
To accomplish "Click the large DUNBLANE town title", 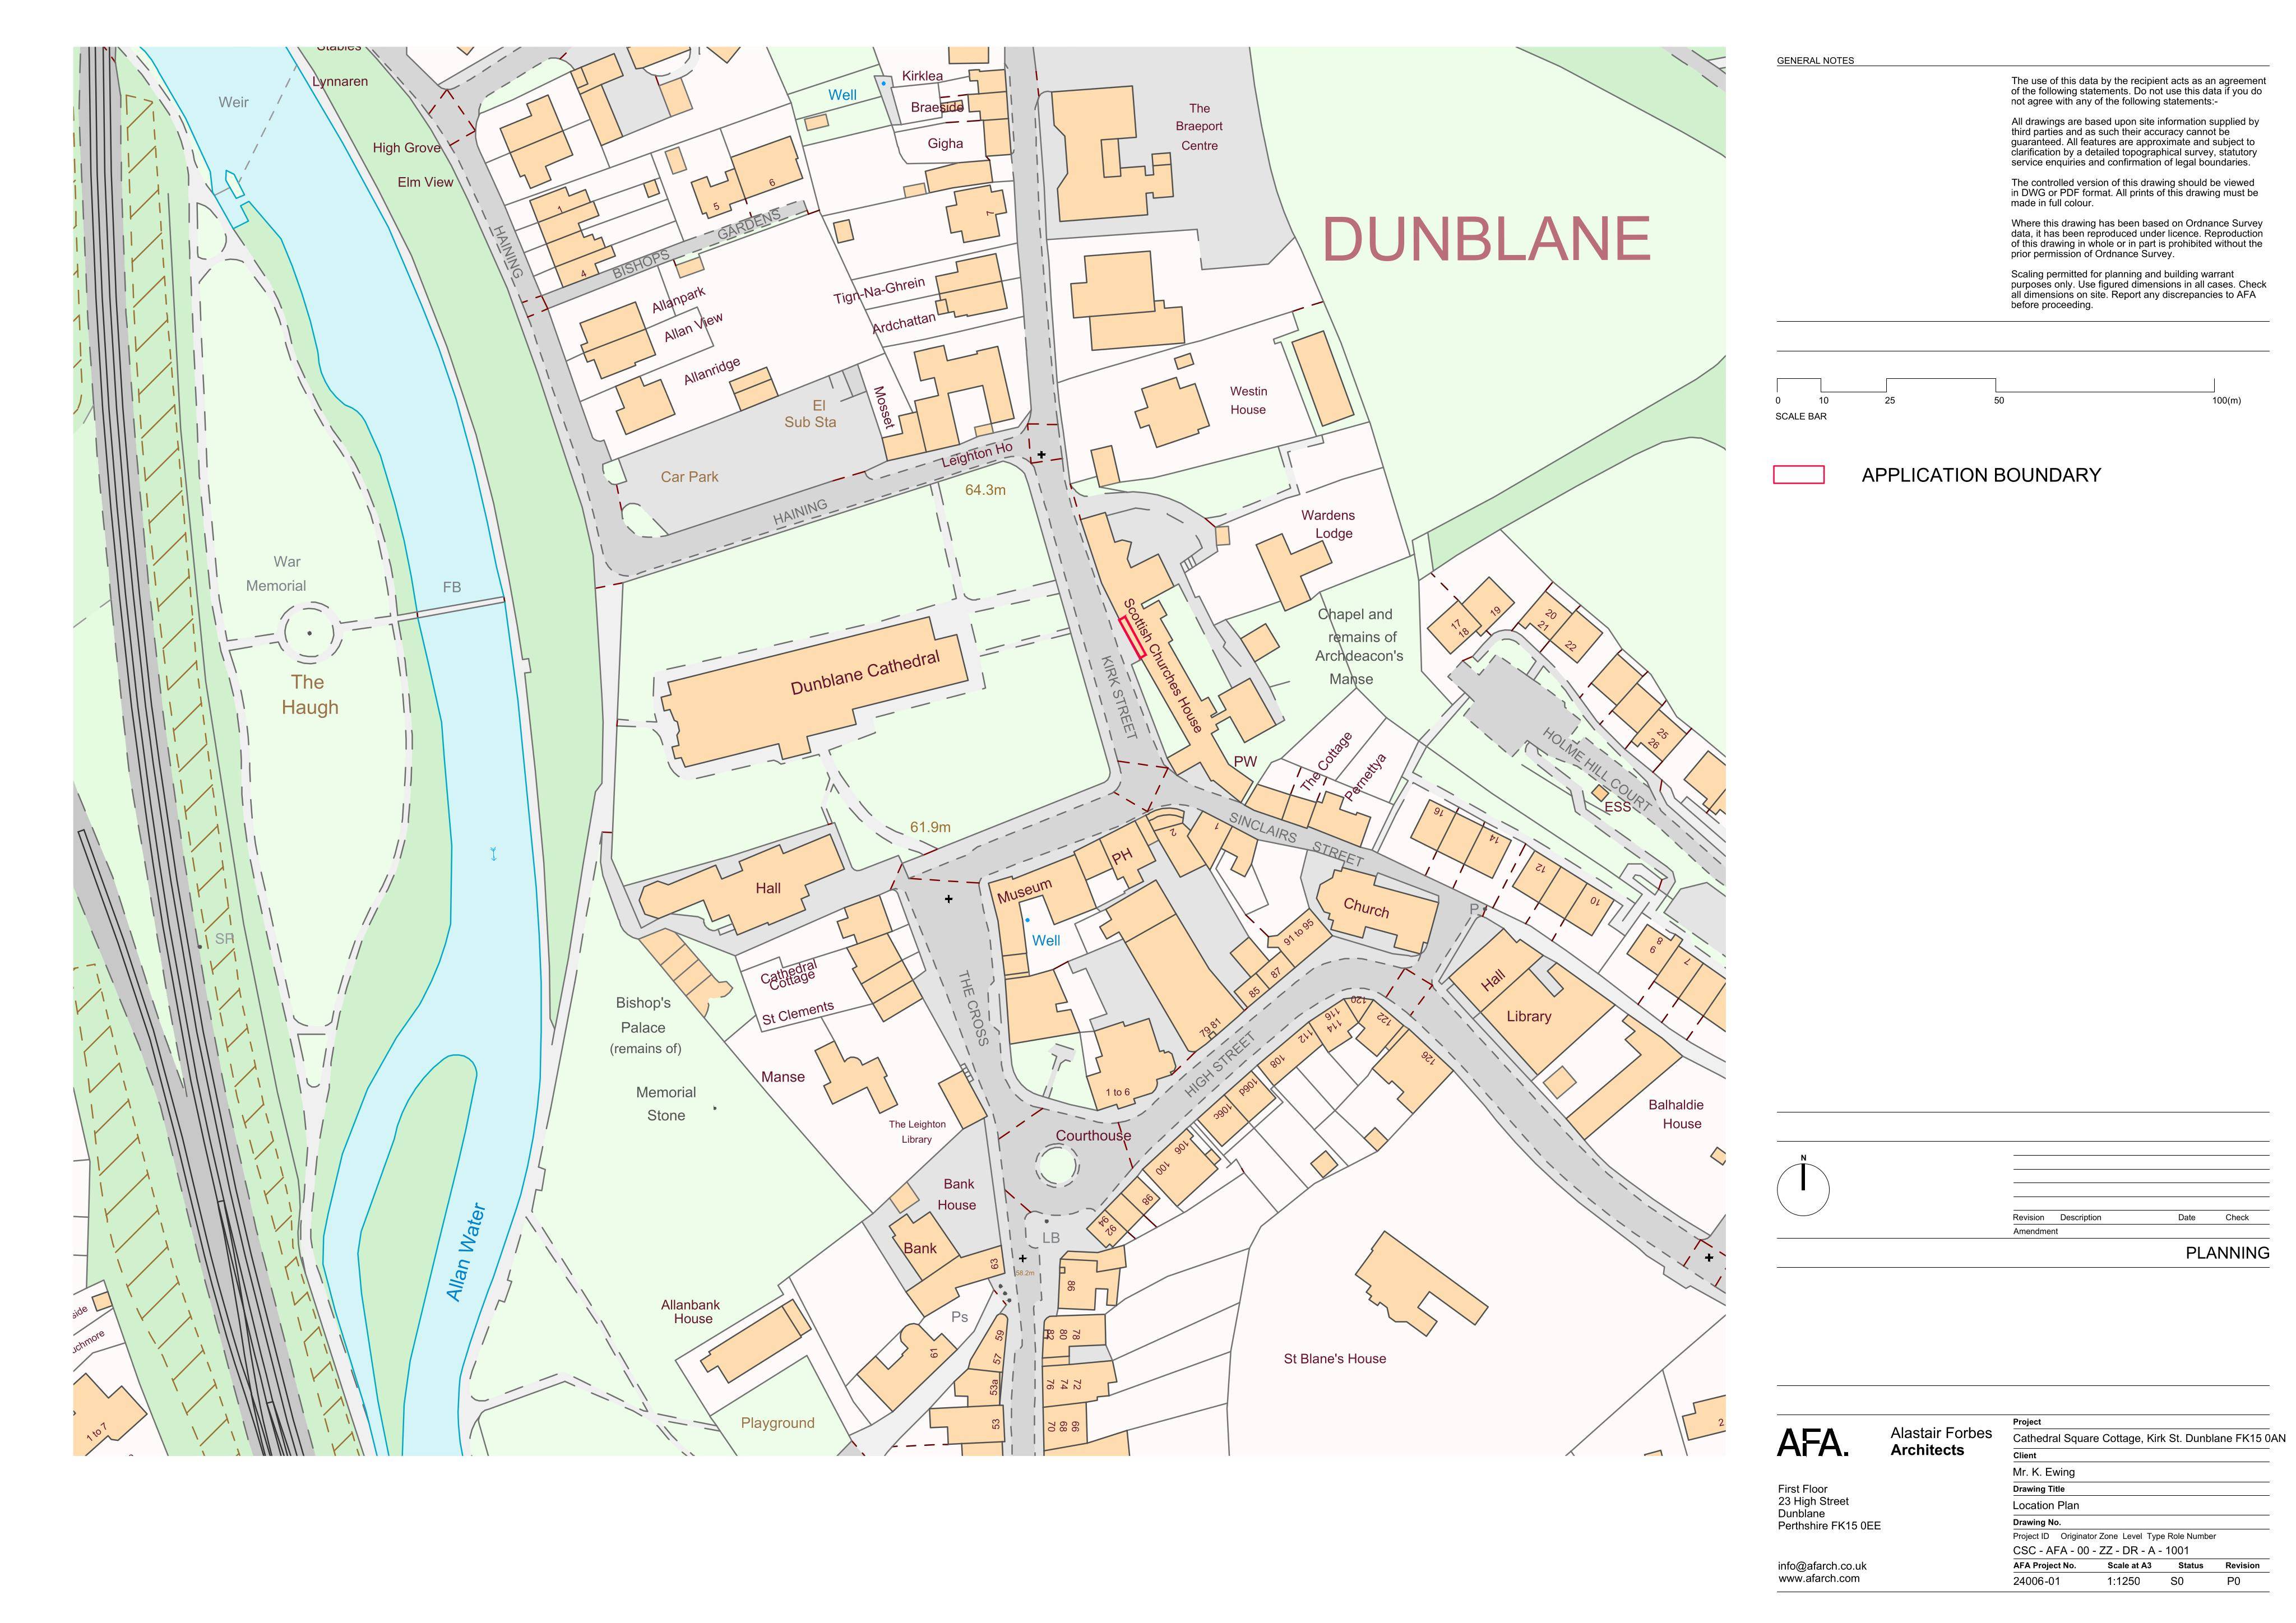I will pos(1486,239).
